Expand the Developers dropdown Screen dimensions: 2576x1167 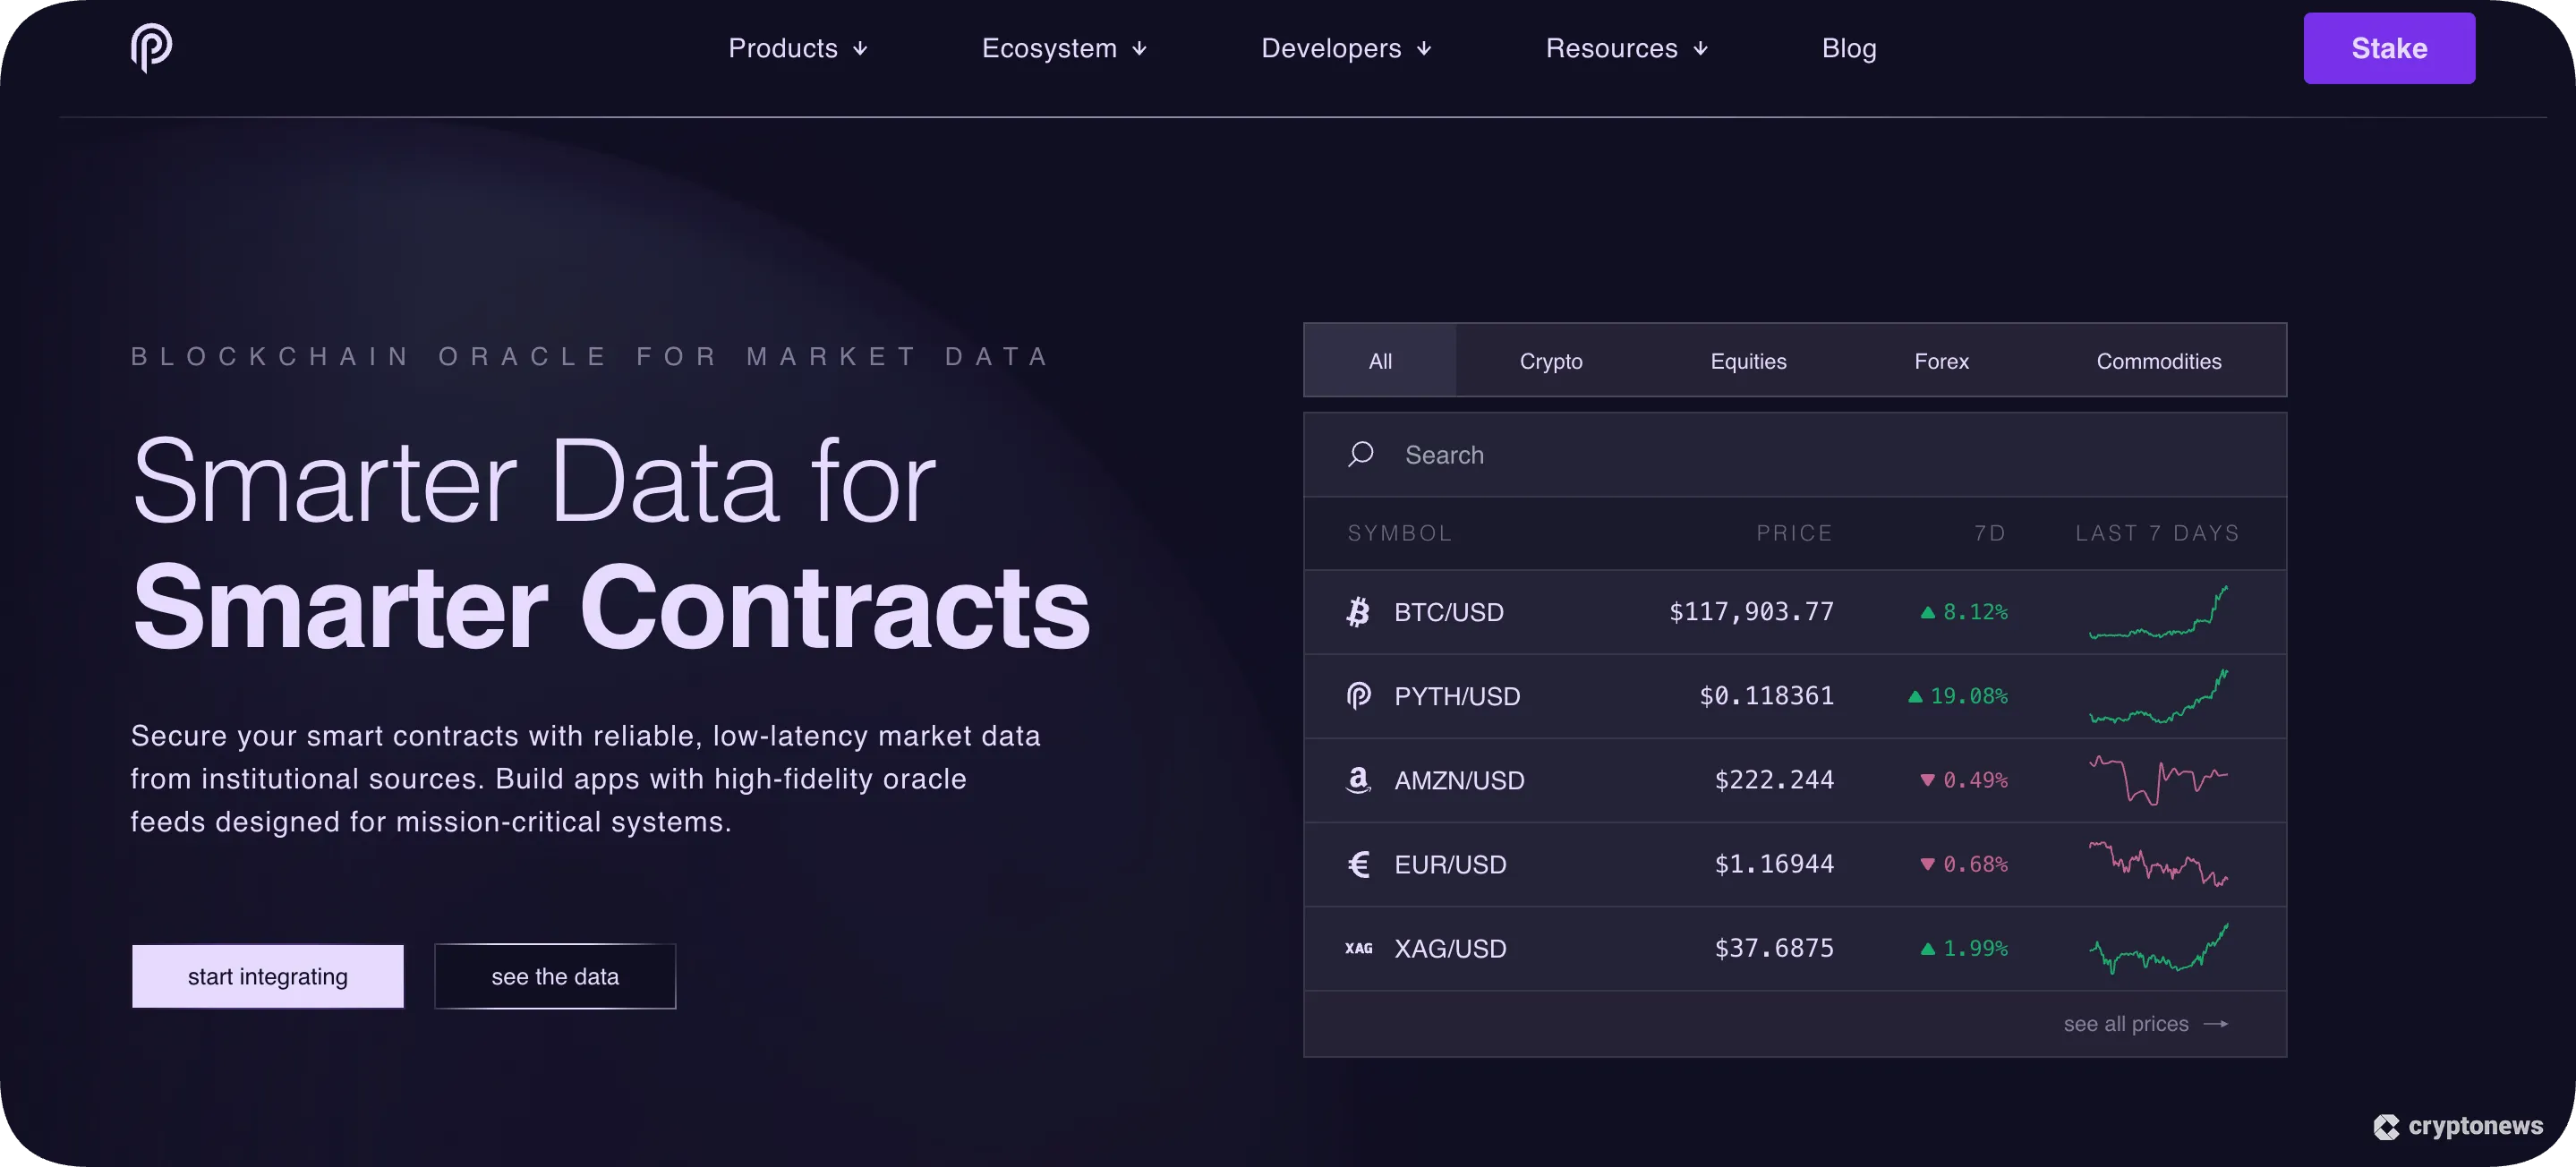point(1345,48)
